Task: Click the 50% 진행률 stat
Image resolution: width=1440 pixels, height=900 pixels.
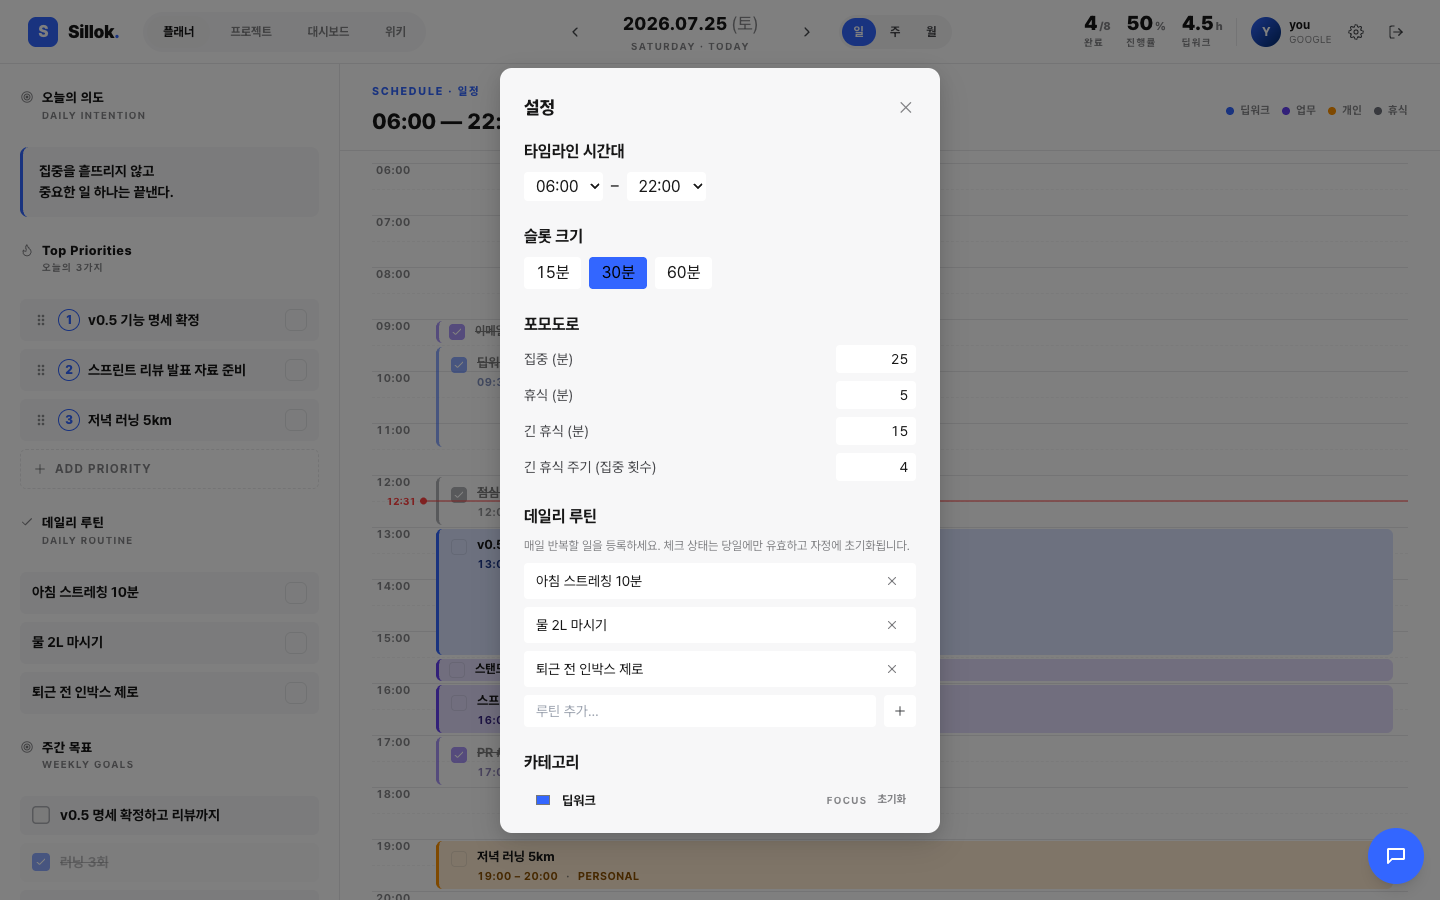Action: pyautogui.click(x=1146, y=31)
